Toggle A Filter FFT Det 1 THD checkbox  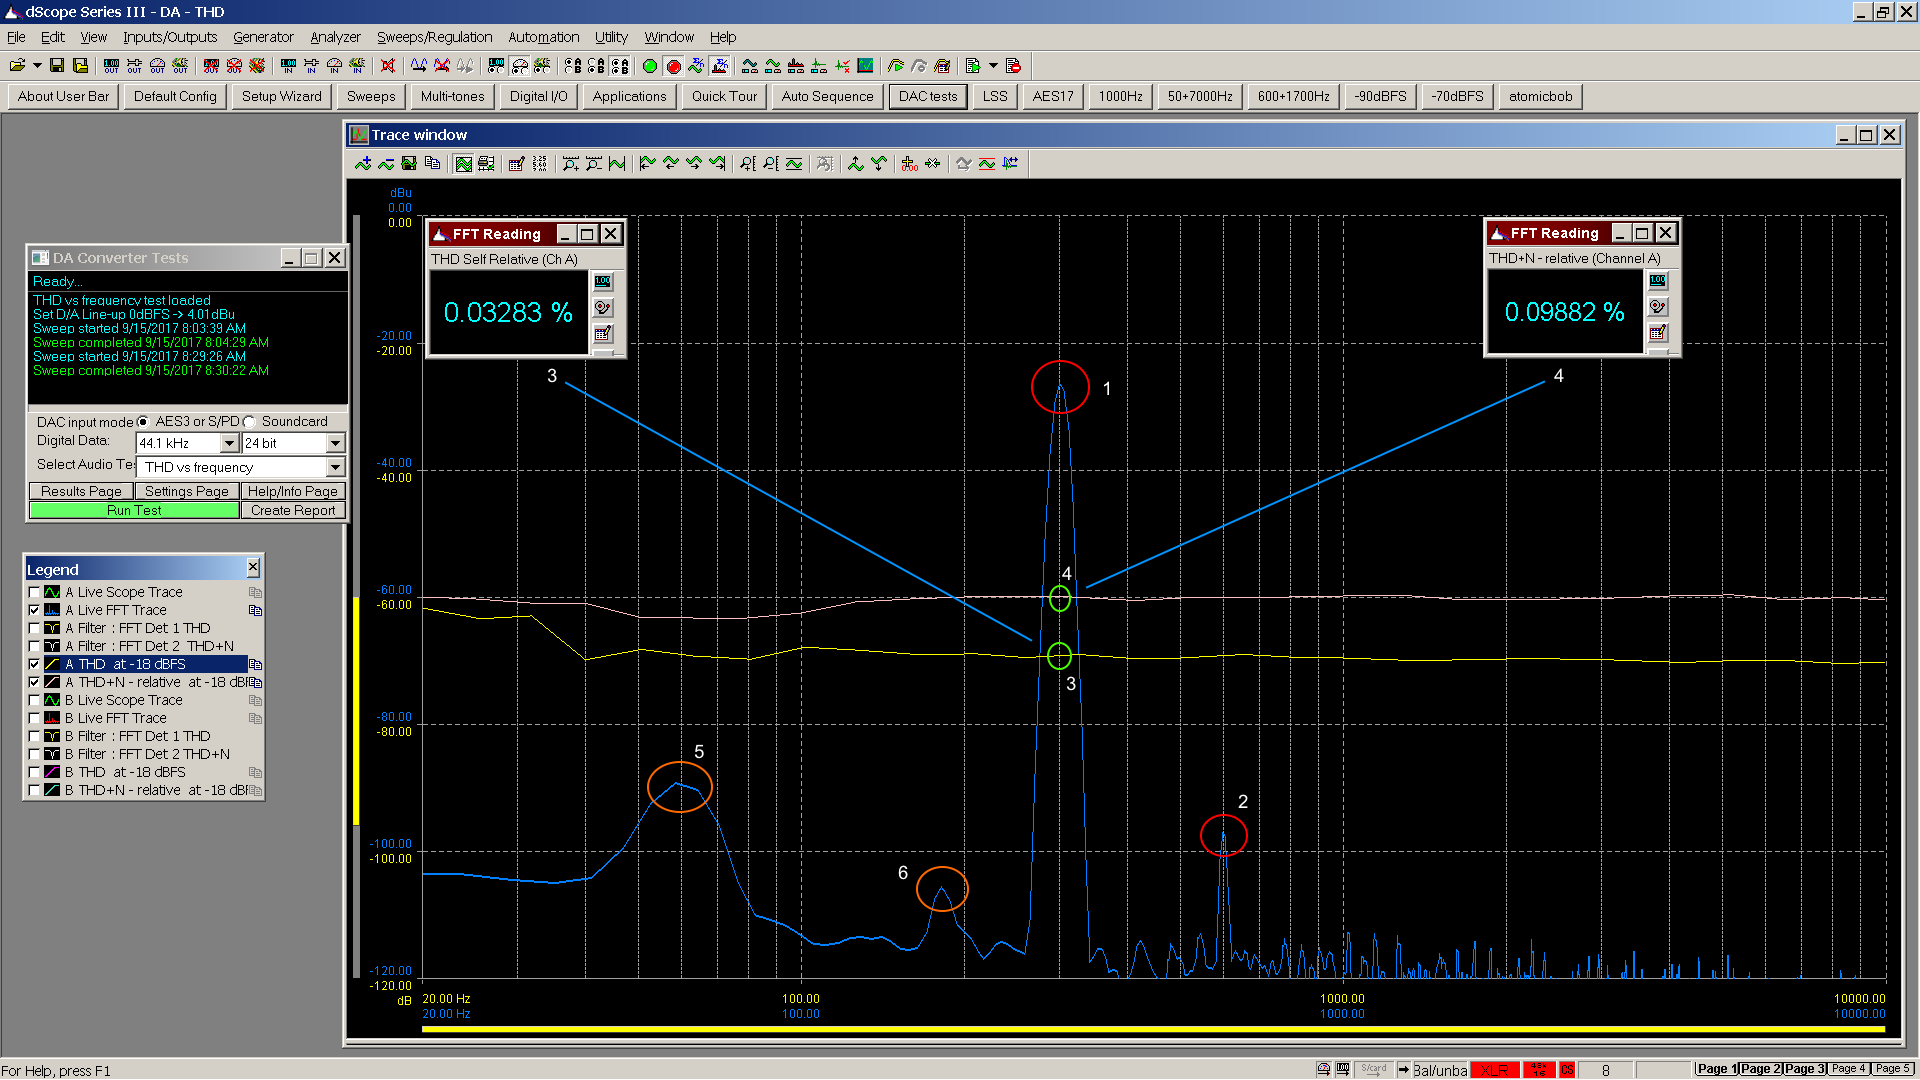coord(35,628)
